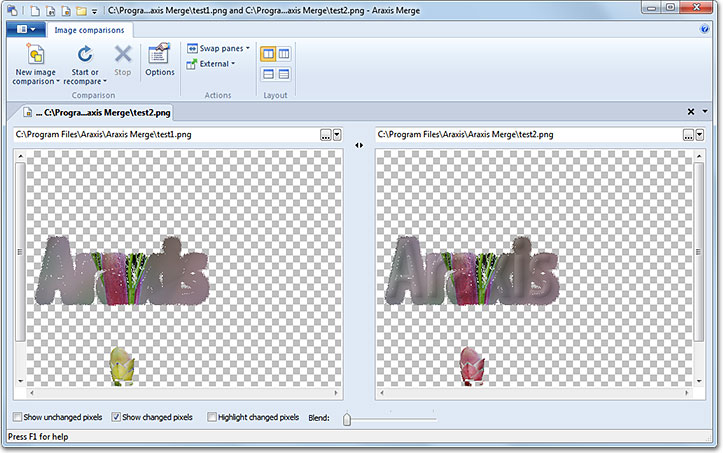Click the swap arrows between file panes
Screen dimensions: 723x453
tap(359, 145)
